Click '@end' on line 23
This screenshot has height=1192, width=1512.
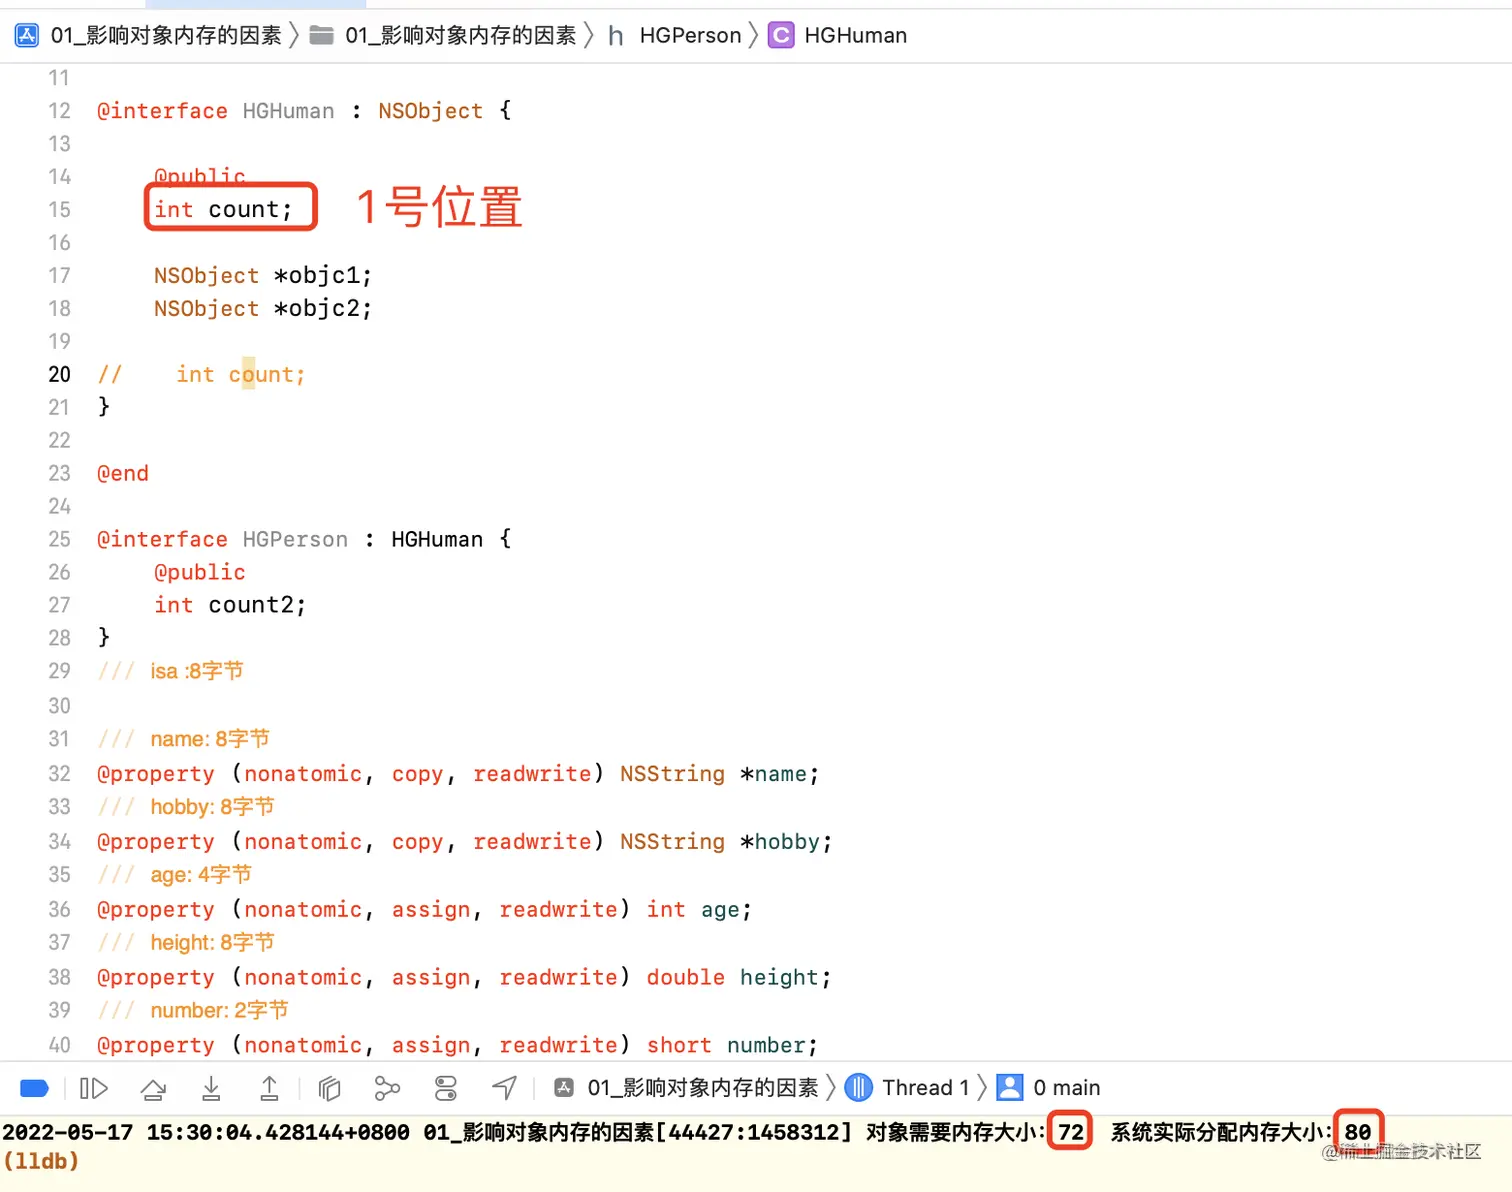click(x=123, y=474)
